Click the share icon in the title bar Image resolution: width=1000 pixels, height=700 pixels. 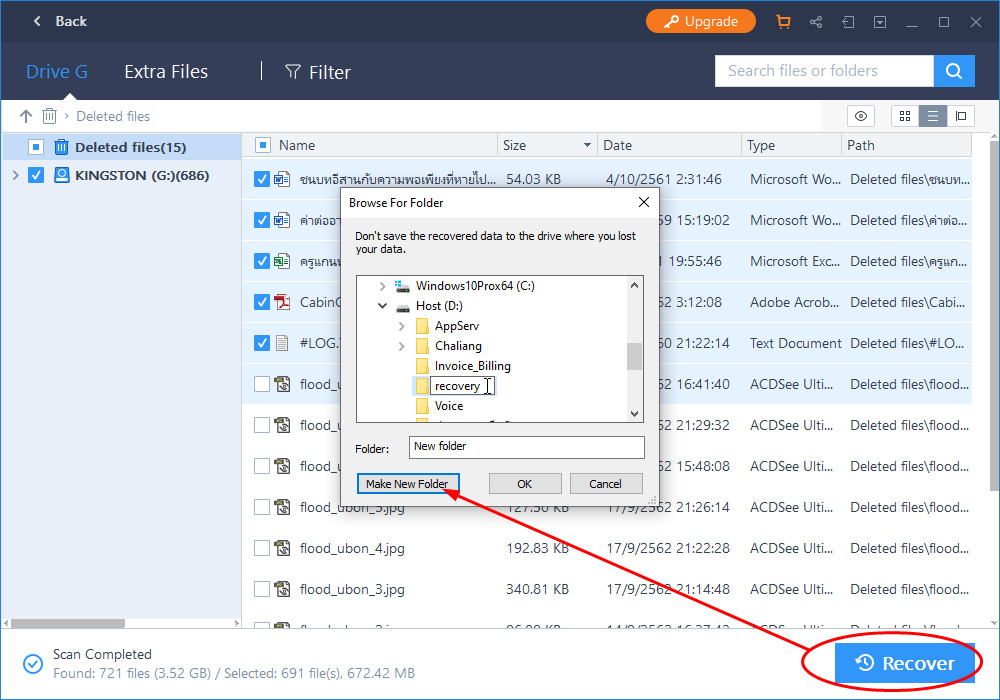[816, 21]
